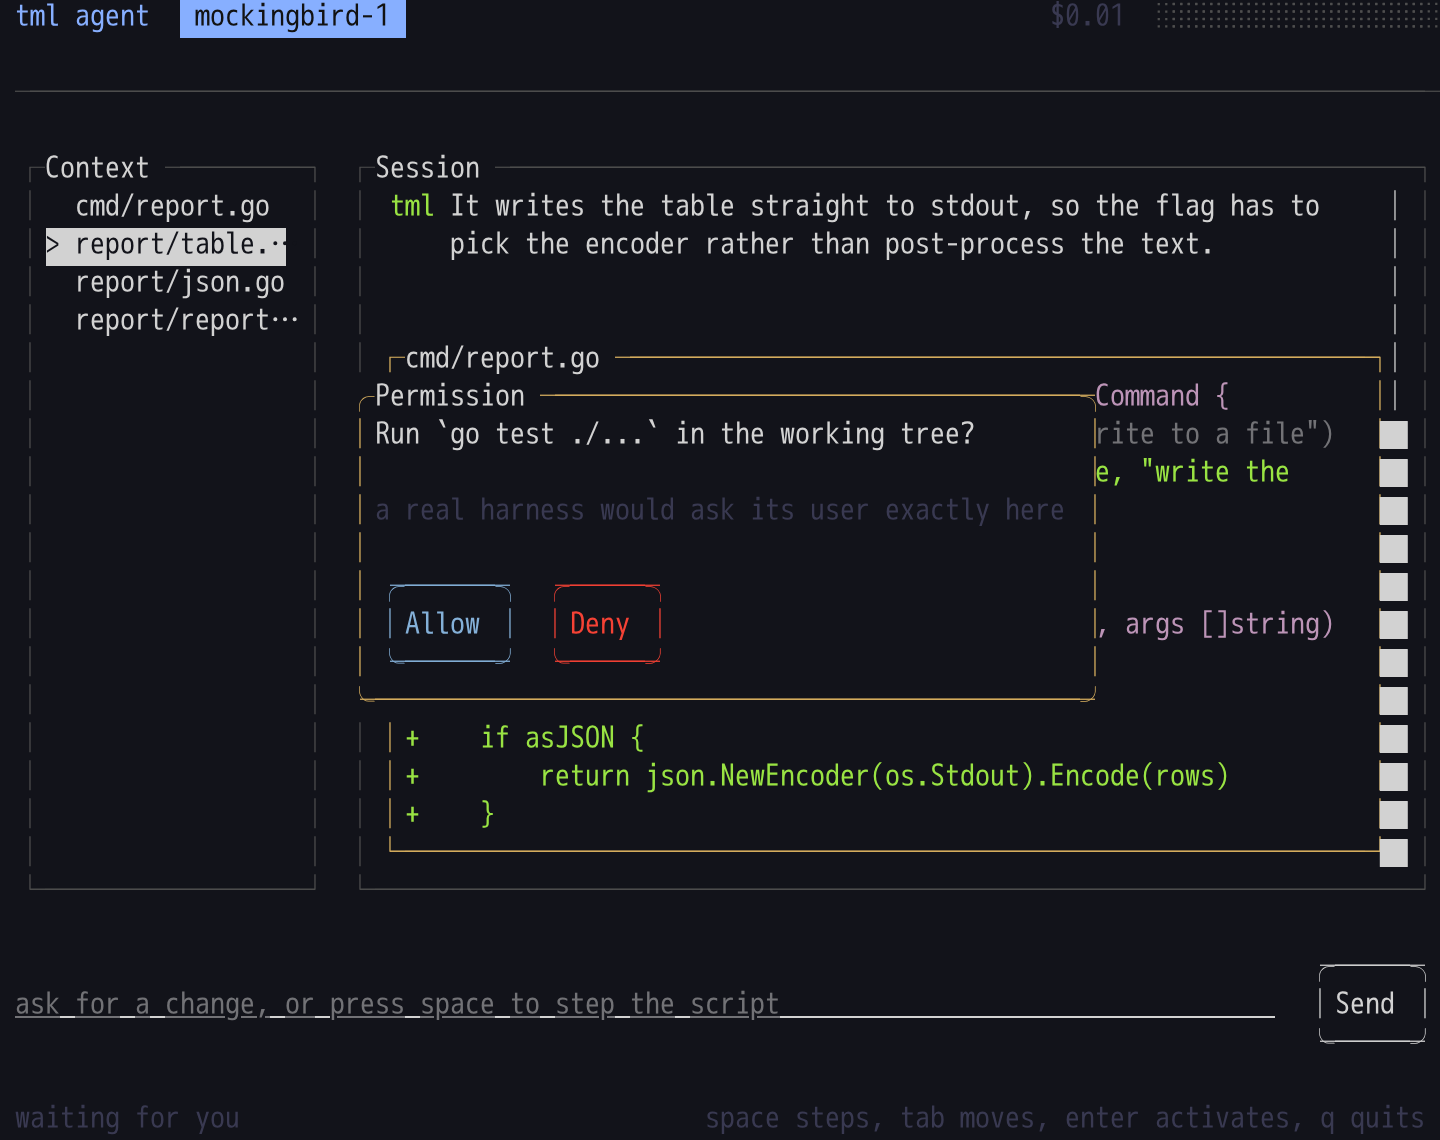Deny the go test permission request
The width and height of the screenshot is (1440, 1140).
pyautogui.click(x=607, y=624)
